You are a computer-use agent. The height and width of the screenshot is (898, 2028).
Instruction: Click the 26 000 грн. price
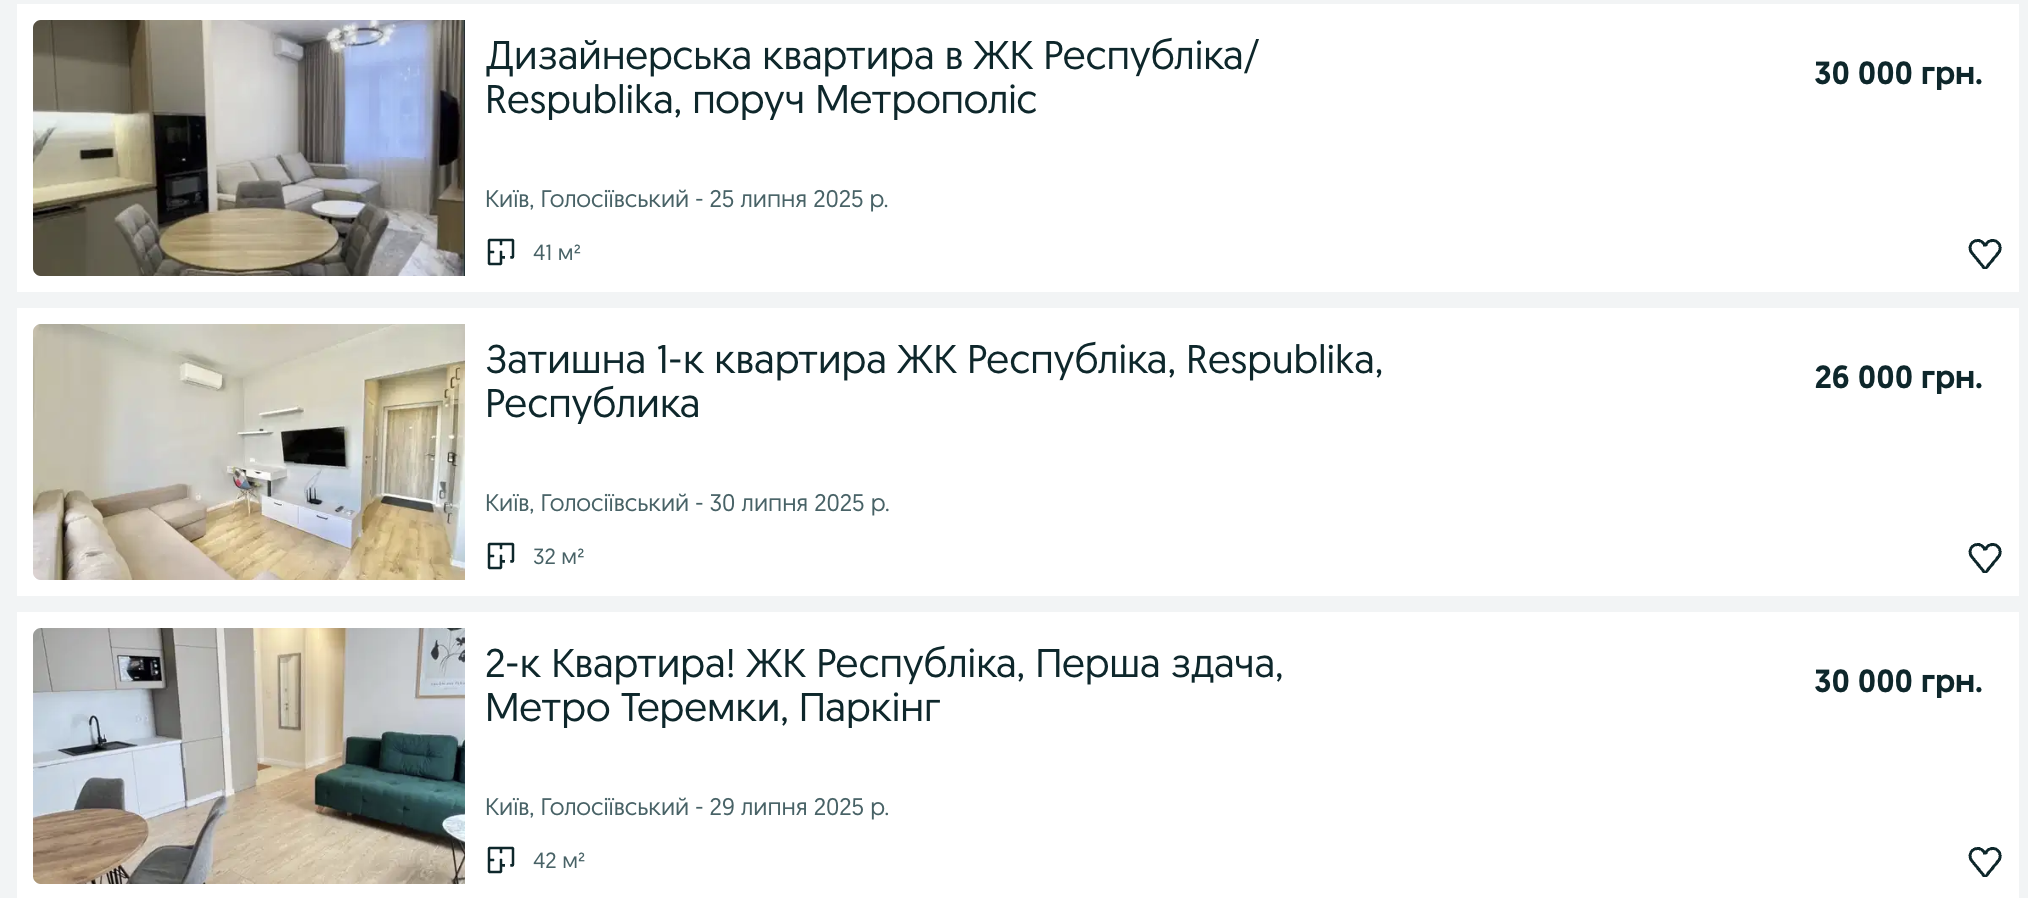pyautogui.click(x=1897, y=378)
